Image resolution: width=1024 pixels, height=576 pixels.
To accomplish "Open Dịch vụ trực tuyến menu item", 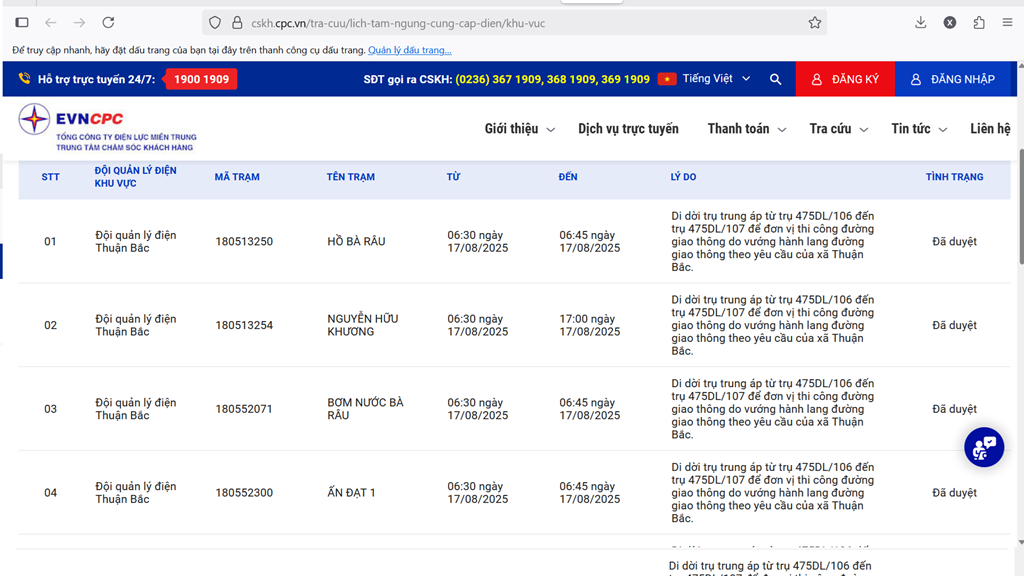I will [628, 129].
